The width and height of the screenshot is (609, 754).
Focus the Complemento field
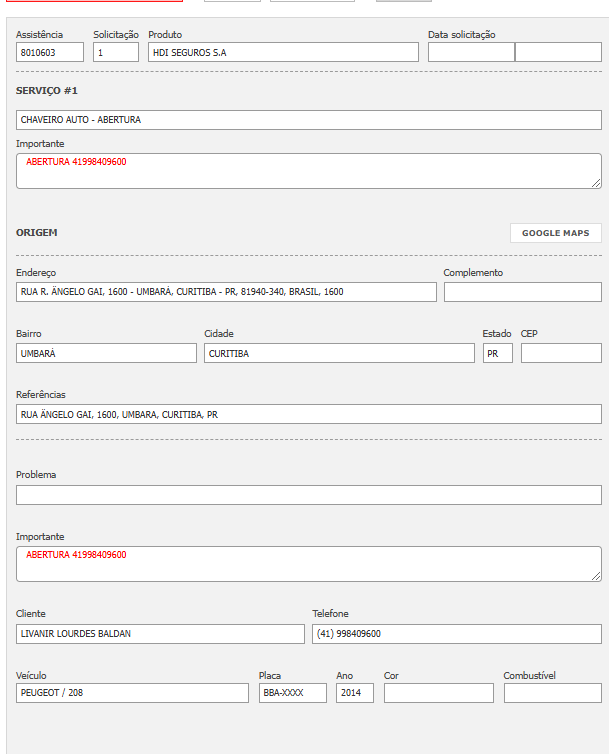point(522,292)
